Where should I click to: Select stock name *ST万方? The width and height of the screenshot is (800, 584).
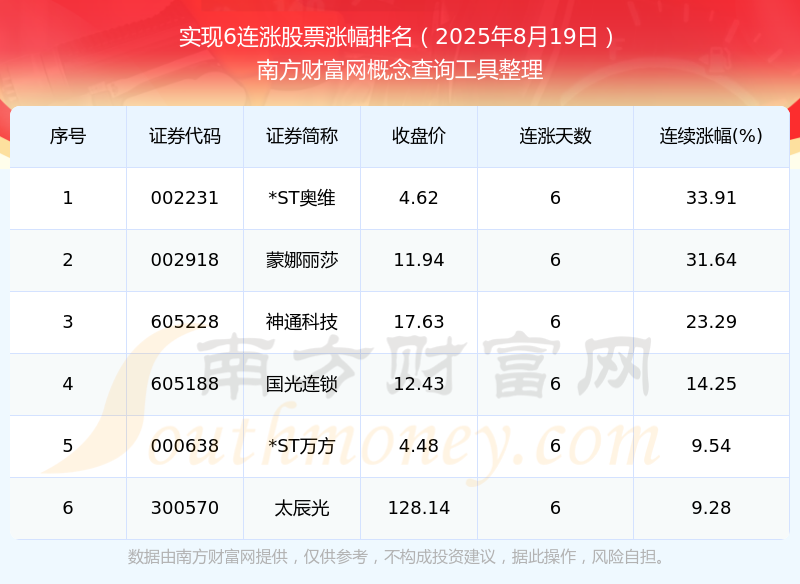(x=302, y=446)
